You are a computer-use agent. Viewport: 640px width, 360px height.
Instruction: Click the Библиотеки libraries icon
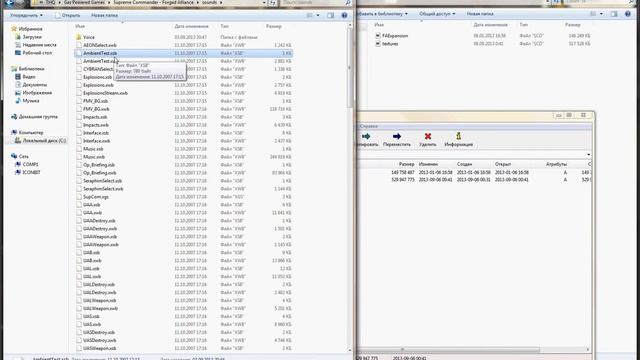[x=14, y=69]
